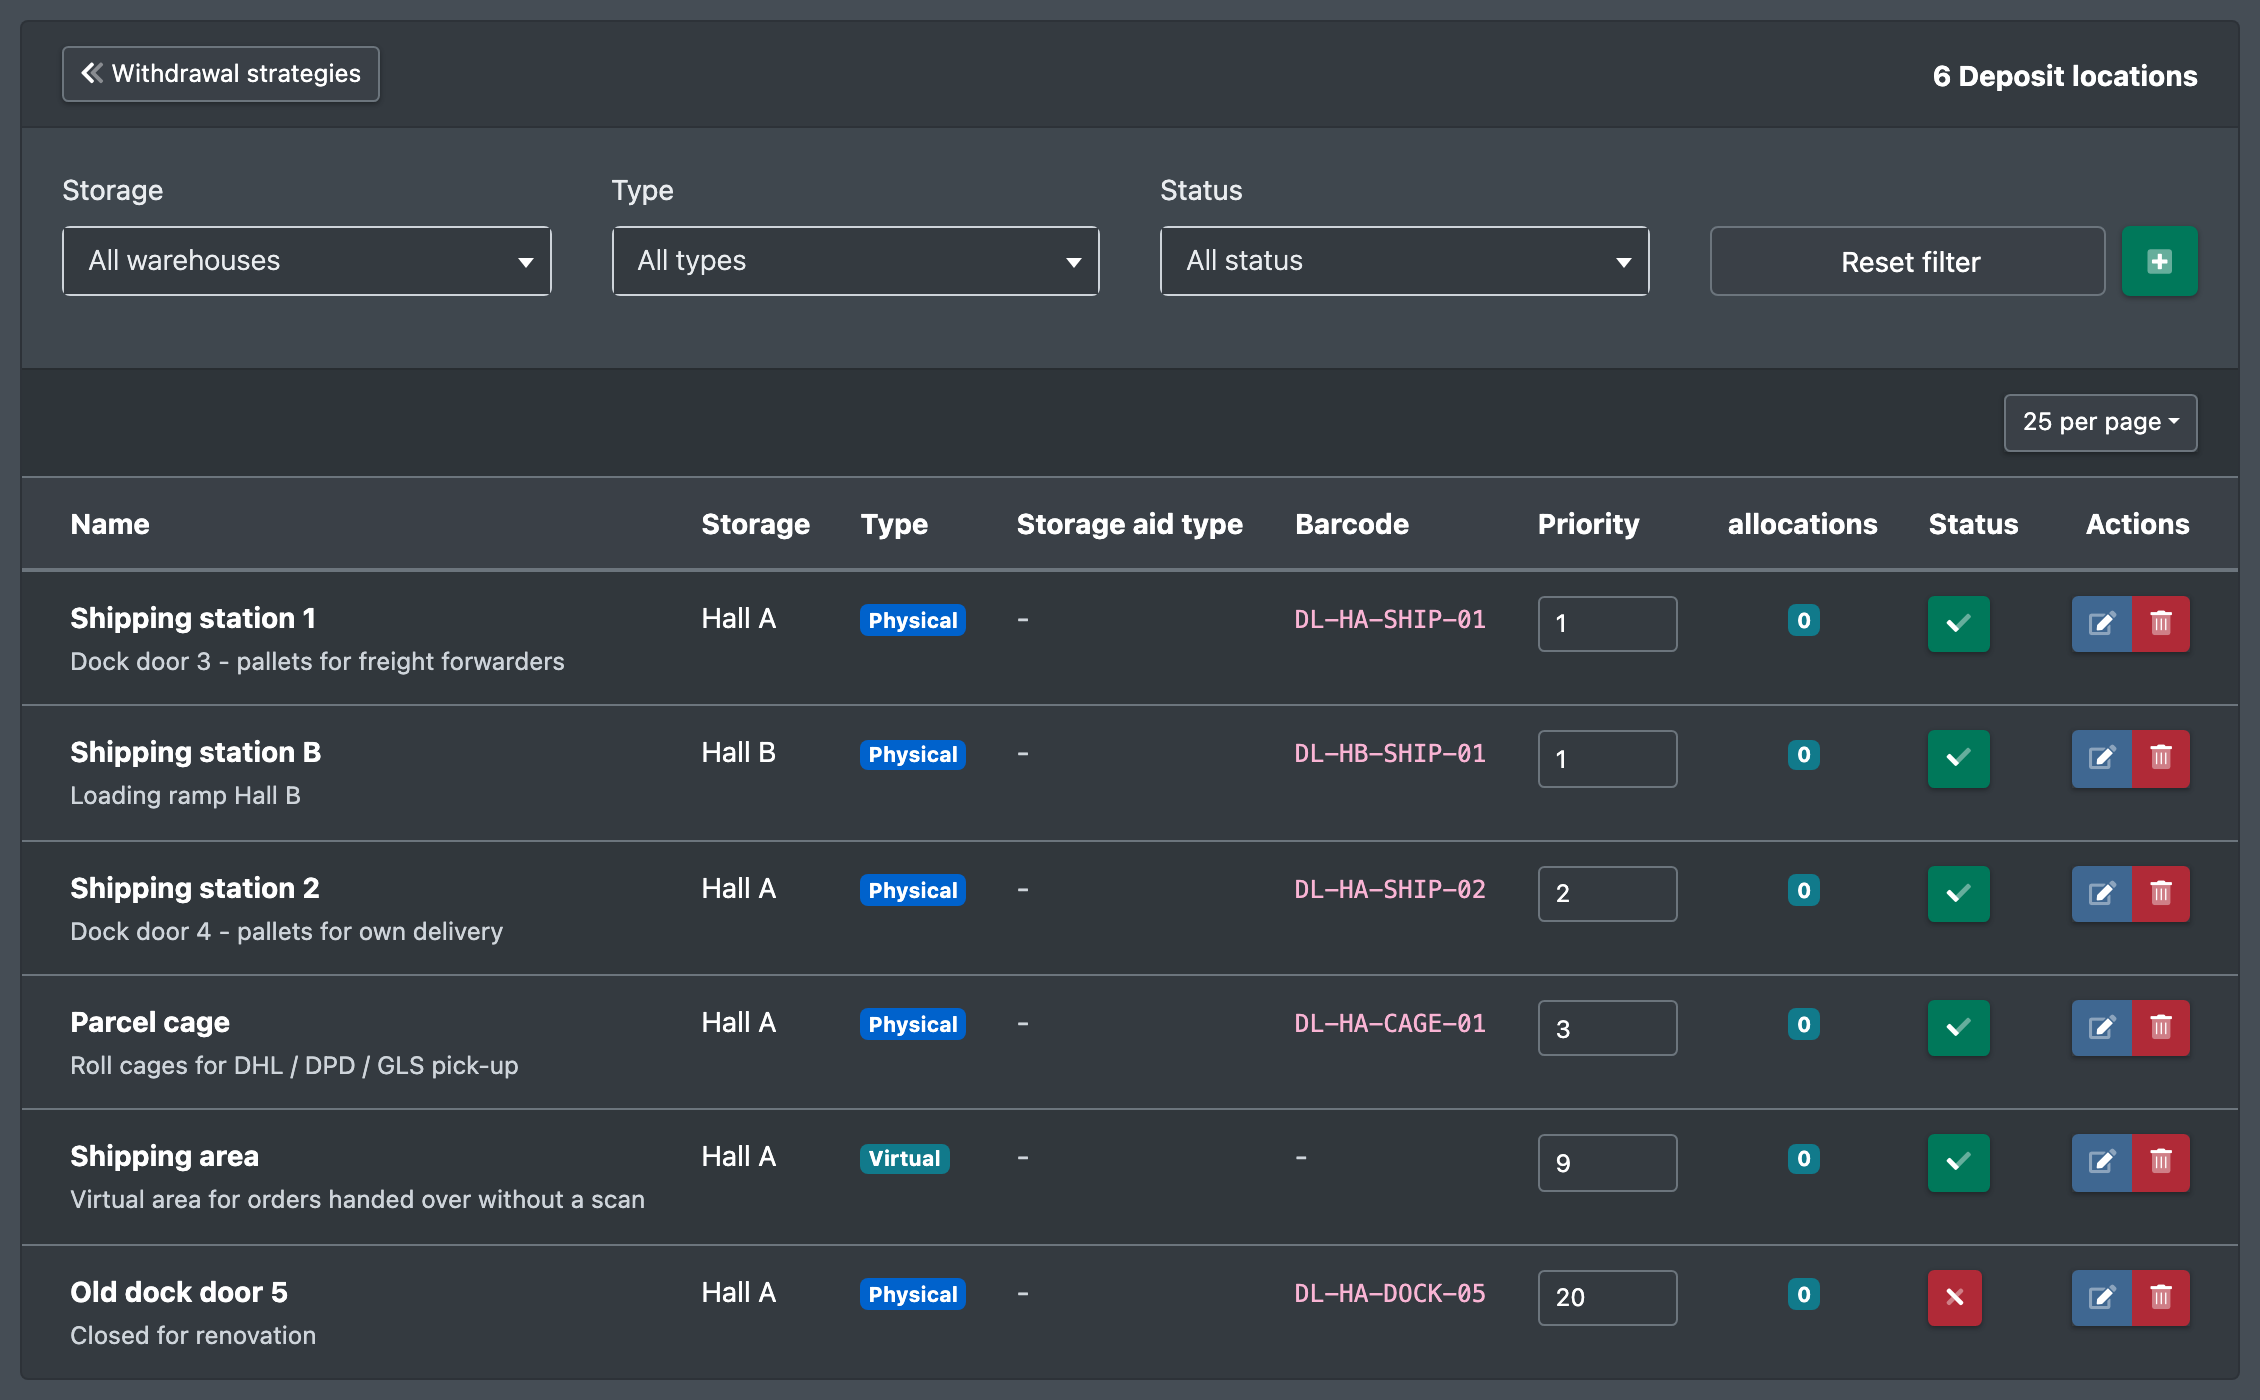This screenshot has height=1400, width=2260.
Task: Add a new deposit location with plus icon
Action: (x=2160, y=261)
